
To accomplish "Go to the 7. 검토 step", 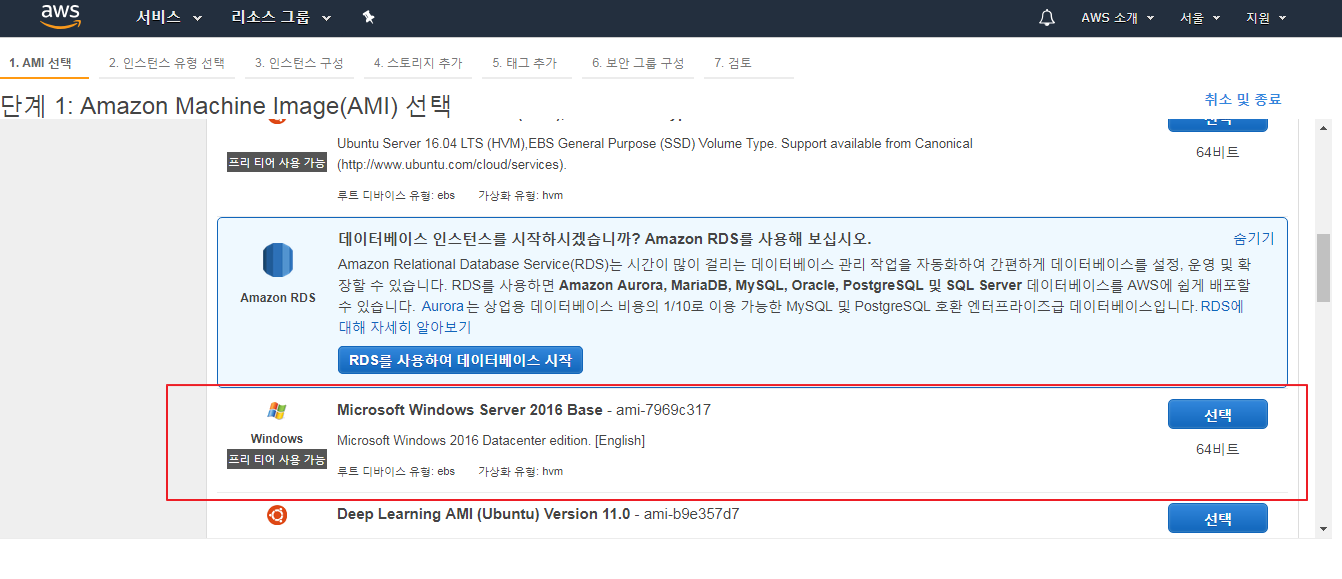I will click(x=733, y=63).
